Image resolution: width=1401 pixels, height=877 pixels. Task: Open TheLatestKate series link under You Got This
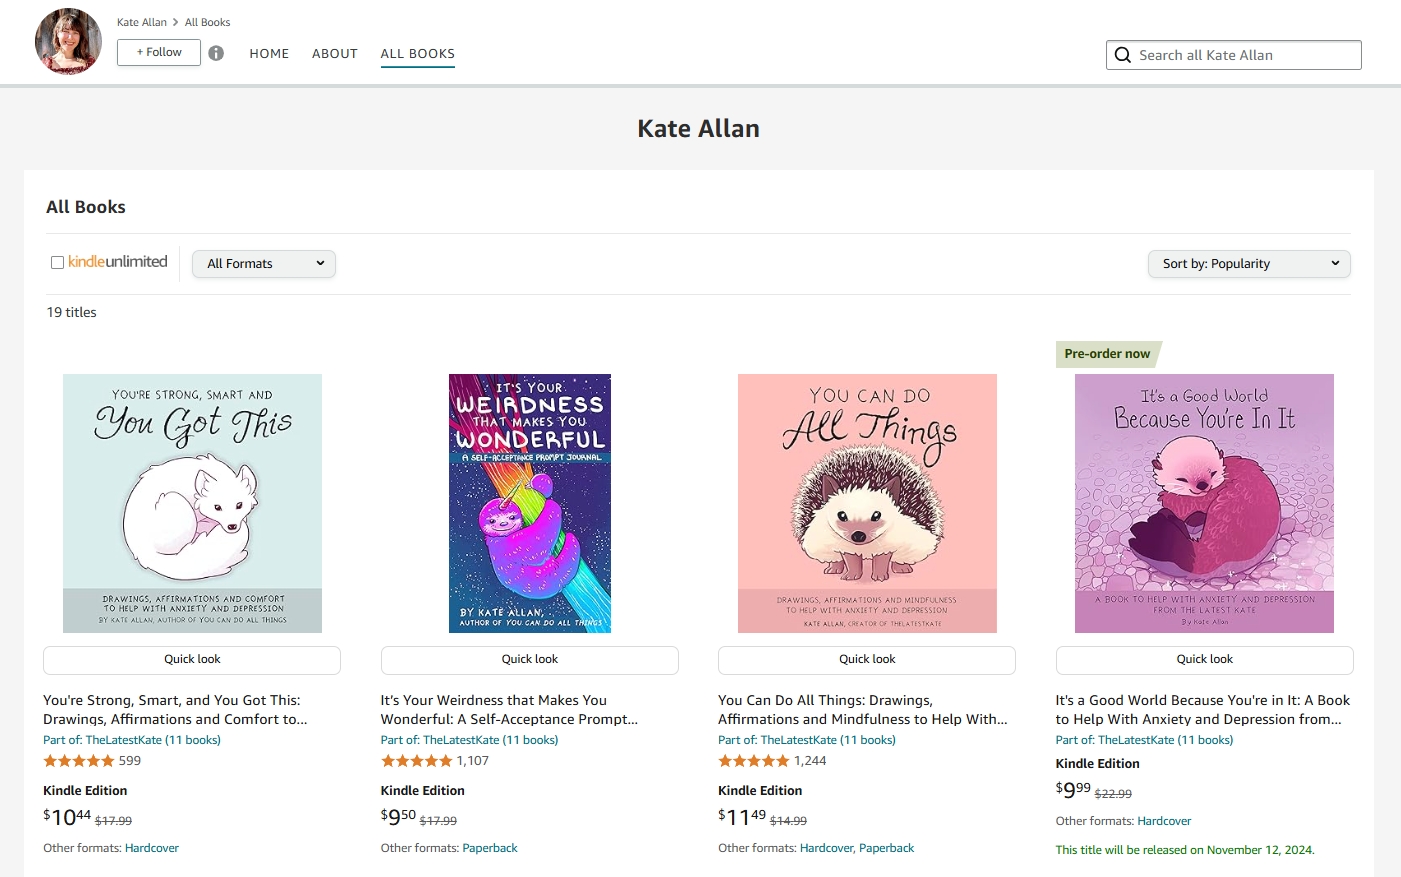tap(132, 740)
